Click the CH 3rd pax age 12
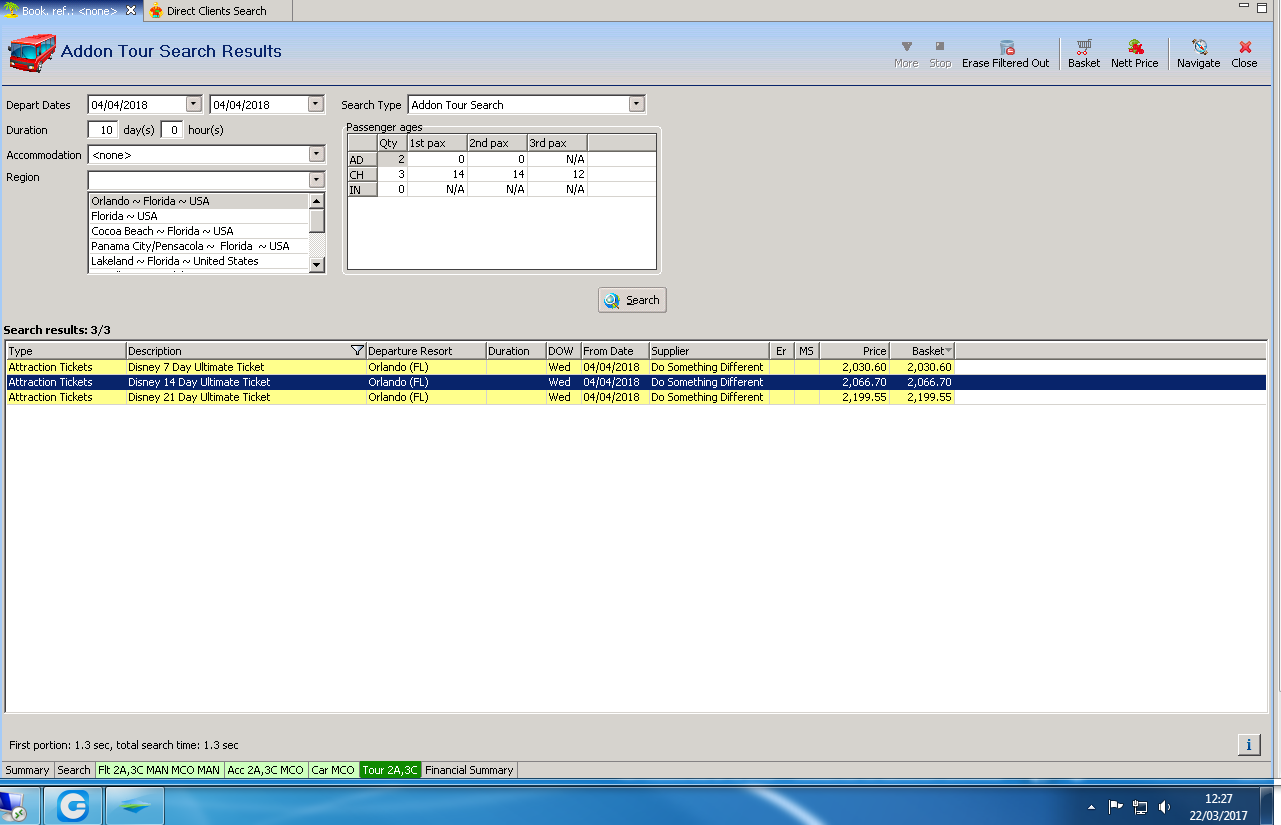1281x825 pixels. (x=557, y=174)
